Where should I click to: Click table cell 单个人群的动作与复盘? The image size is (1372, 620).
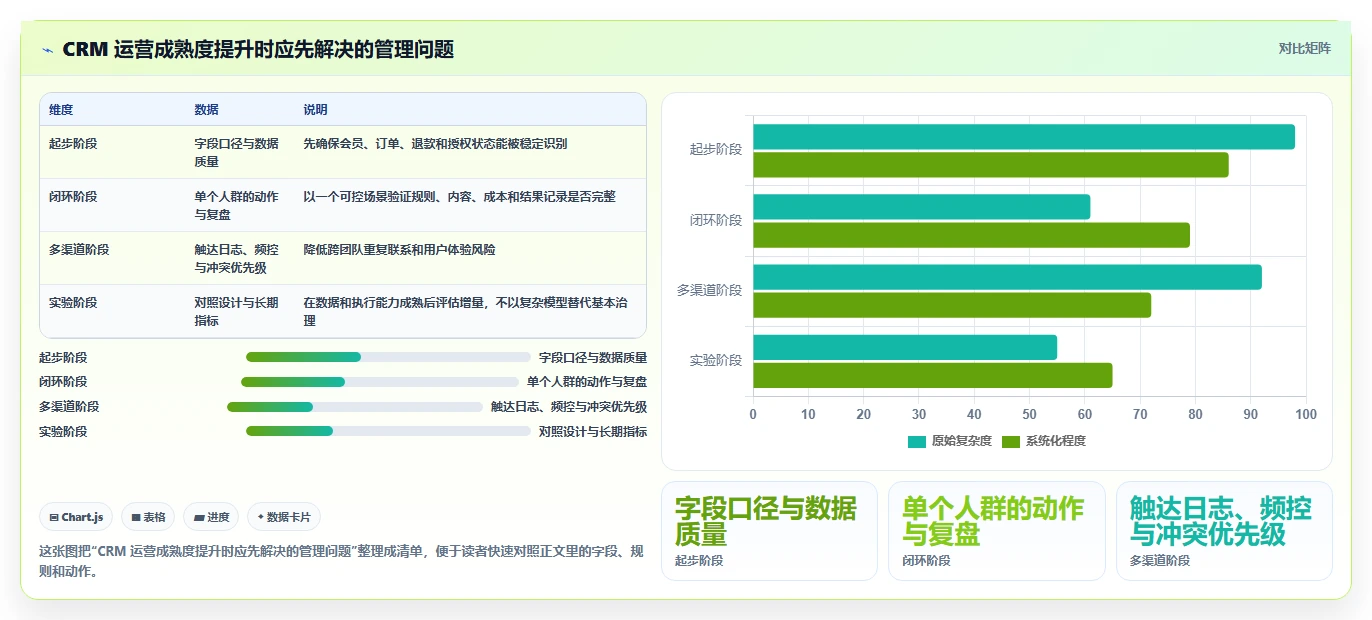tap(237, 205)
